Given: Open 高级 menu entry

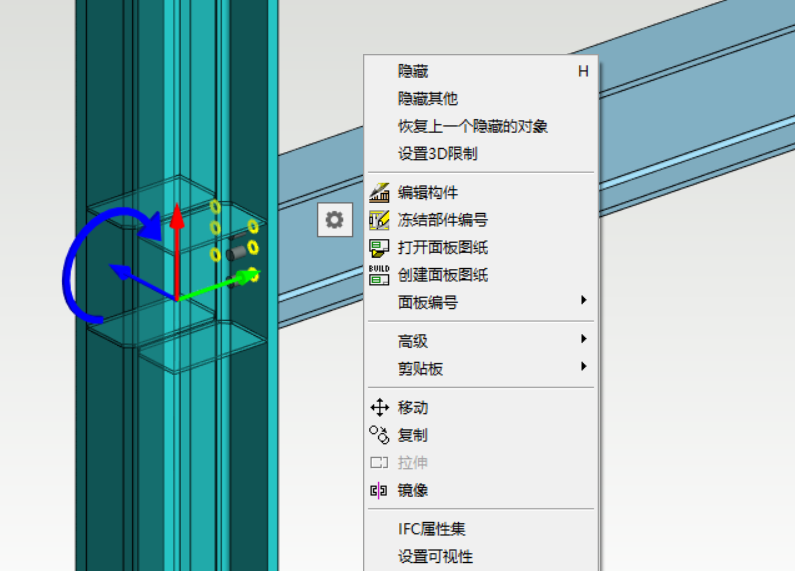Looking at the screenshot, I should coord(481,341).
